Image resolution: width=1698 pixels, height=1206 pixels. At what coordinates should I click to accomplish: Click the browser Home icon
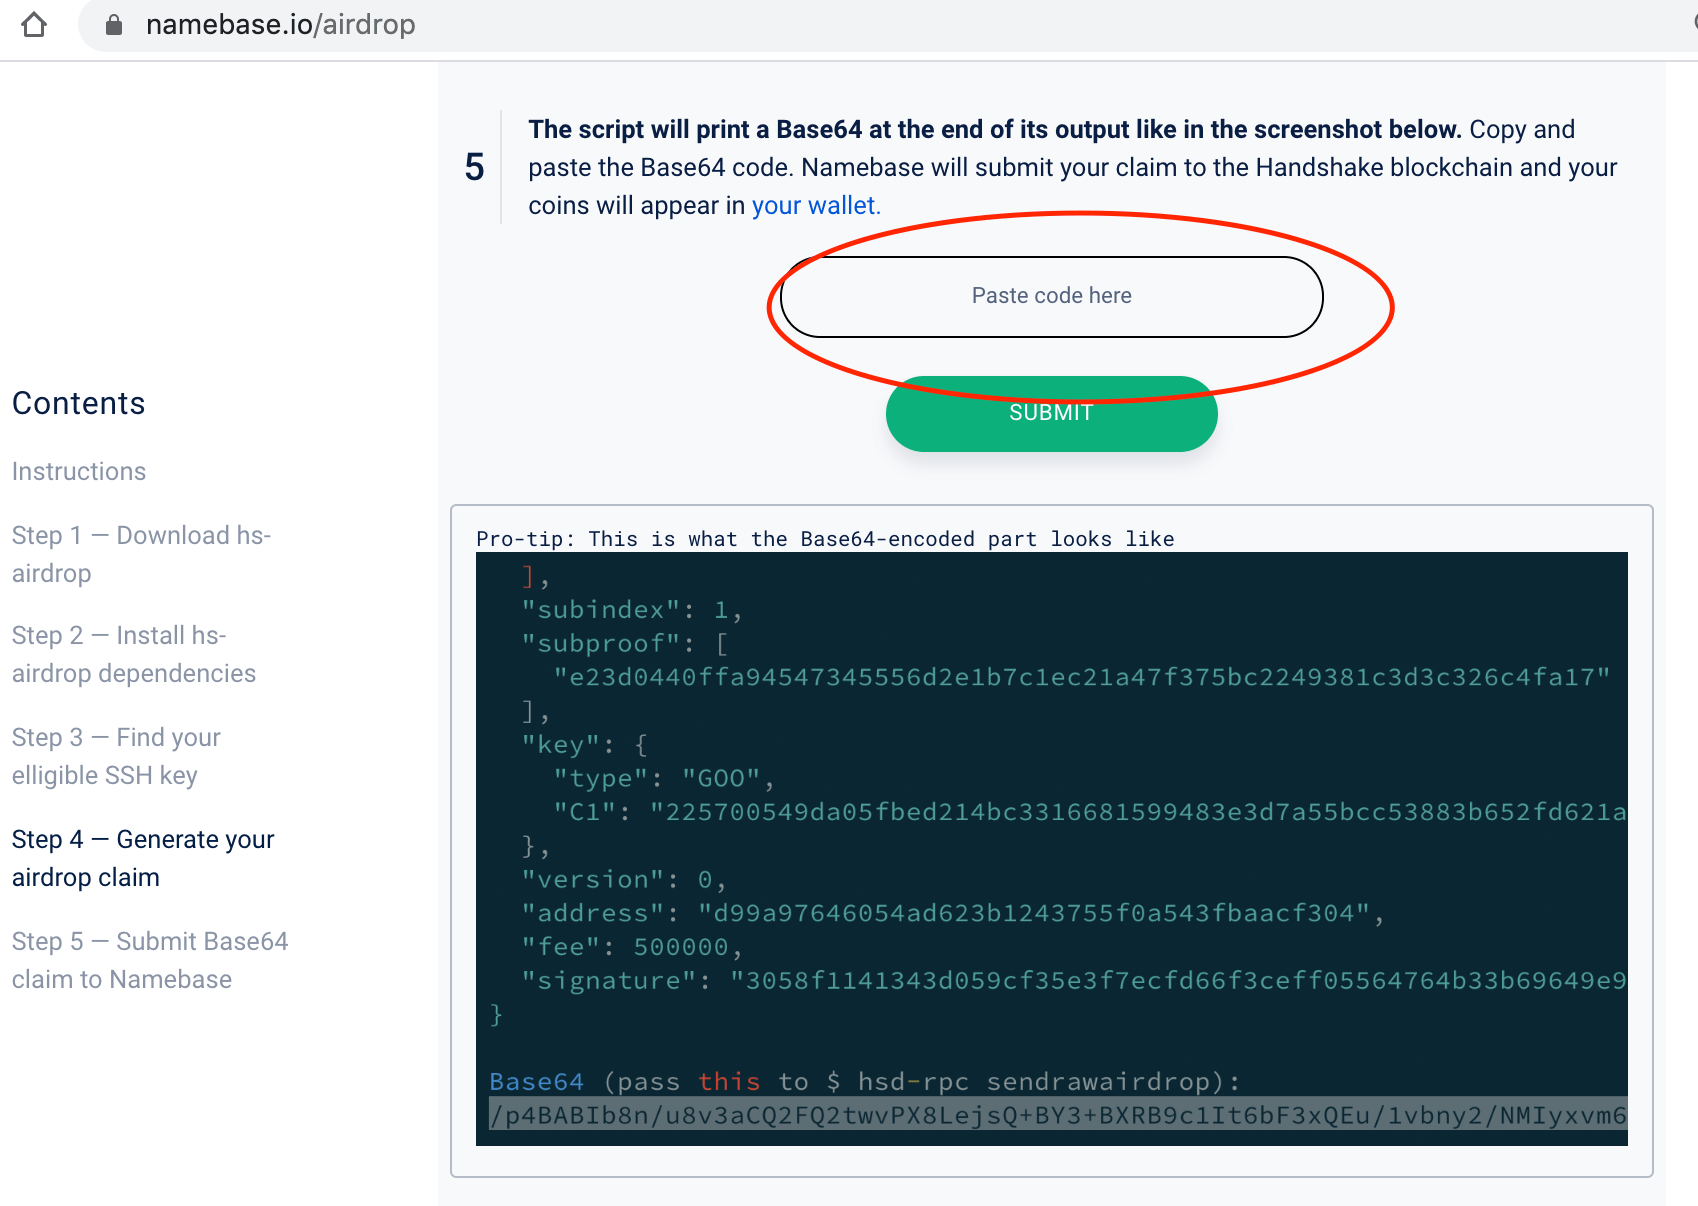[34, 24]
